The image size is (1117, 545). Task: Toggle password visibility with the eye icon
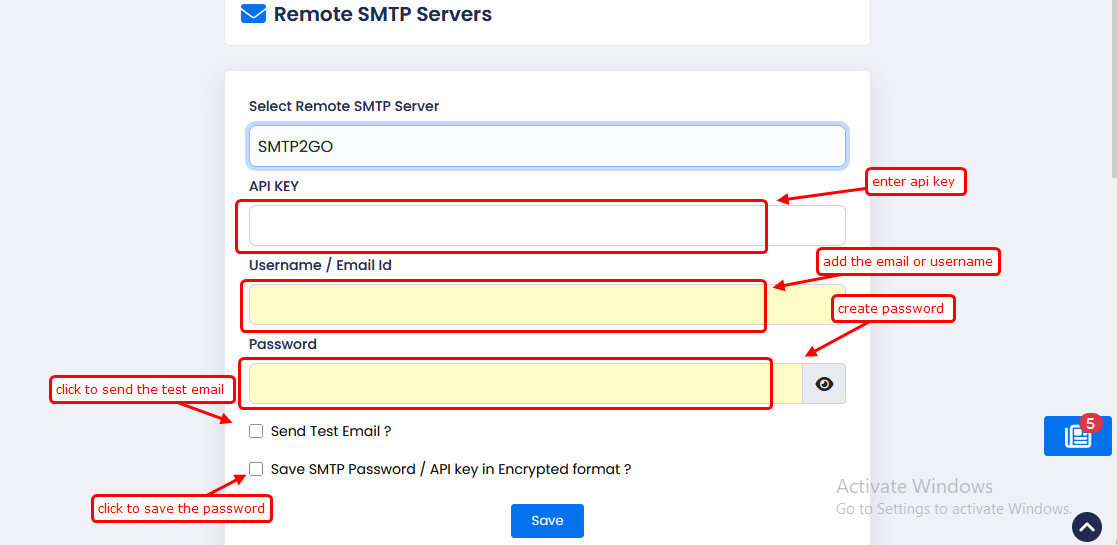click(x=824, y=384)
